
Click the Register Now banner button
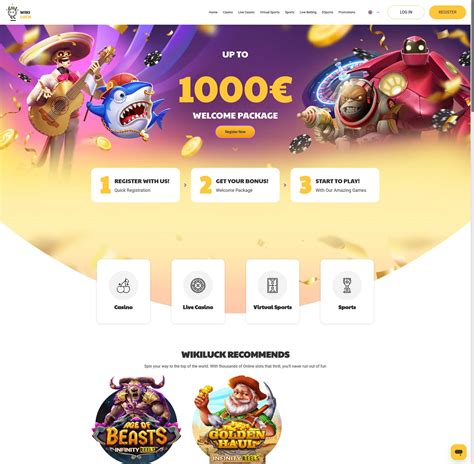235,132
